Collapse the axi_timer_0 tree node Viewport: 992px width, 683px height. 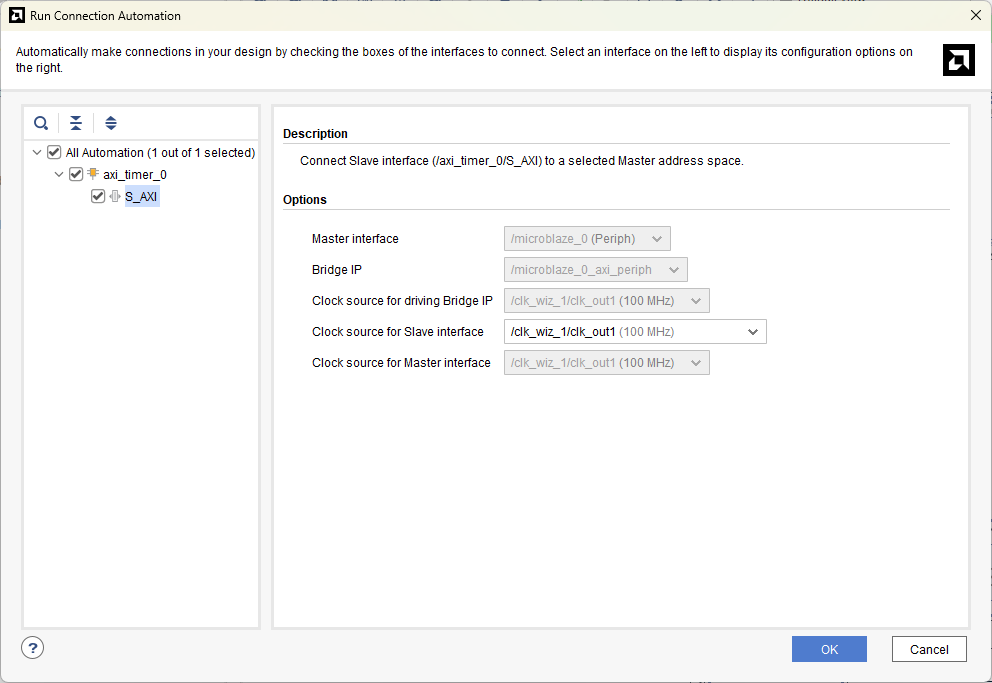[x=59, y=174]
